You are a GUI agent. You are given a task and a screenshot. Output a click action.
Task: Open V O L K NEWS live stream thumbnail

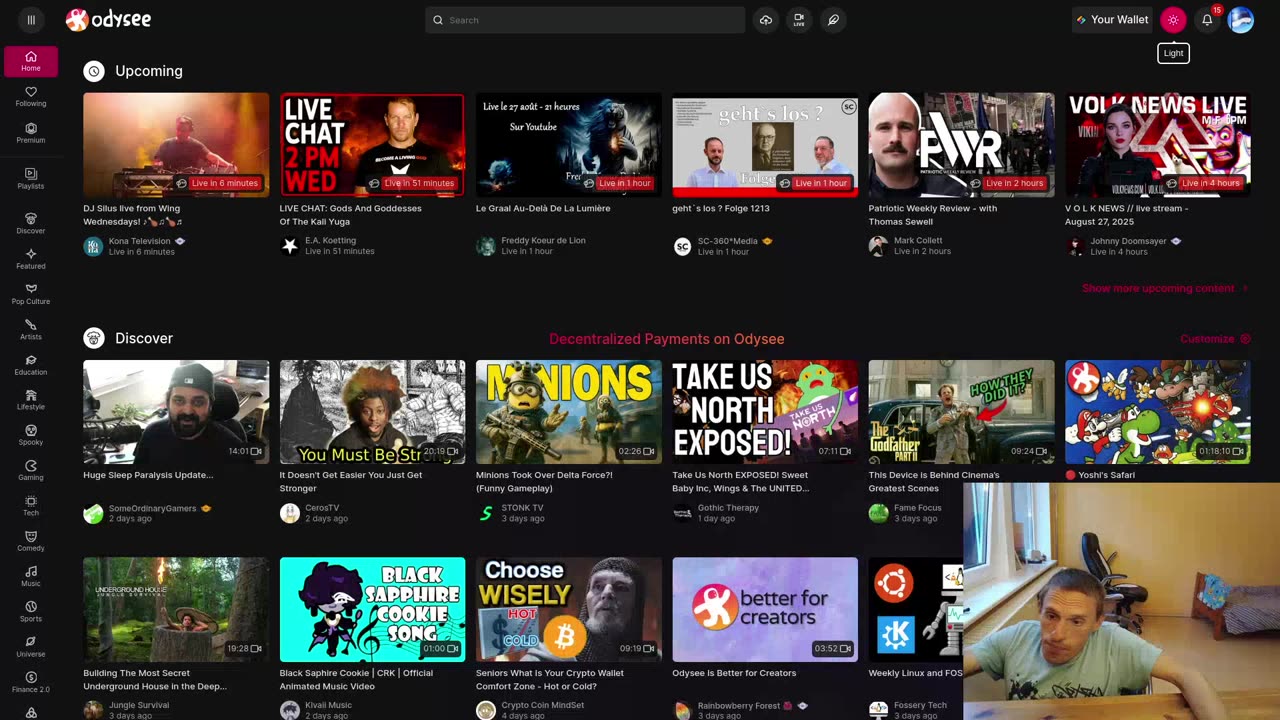pyautogui.click(x=1158, y=145)
